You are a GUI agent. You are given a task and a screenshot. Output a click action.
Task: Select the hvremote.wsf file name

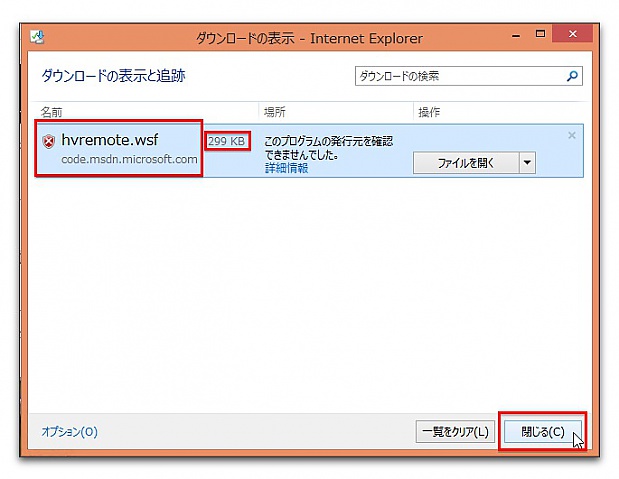tap(110, 140)
